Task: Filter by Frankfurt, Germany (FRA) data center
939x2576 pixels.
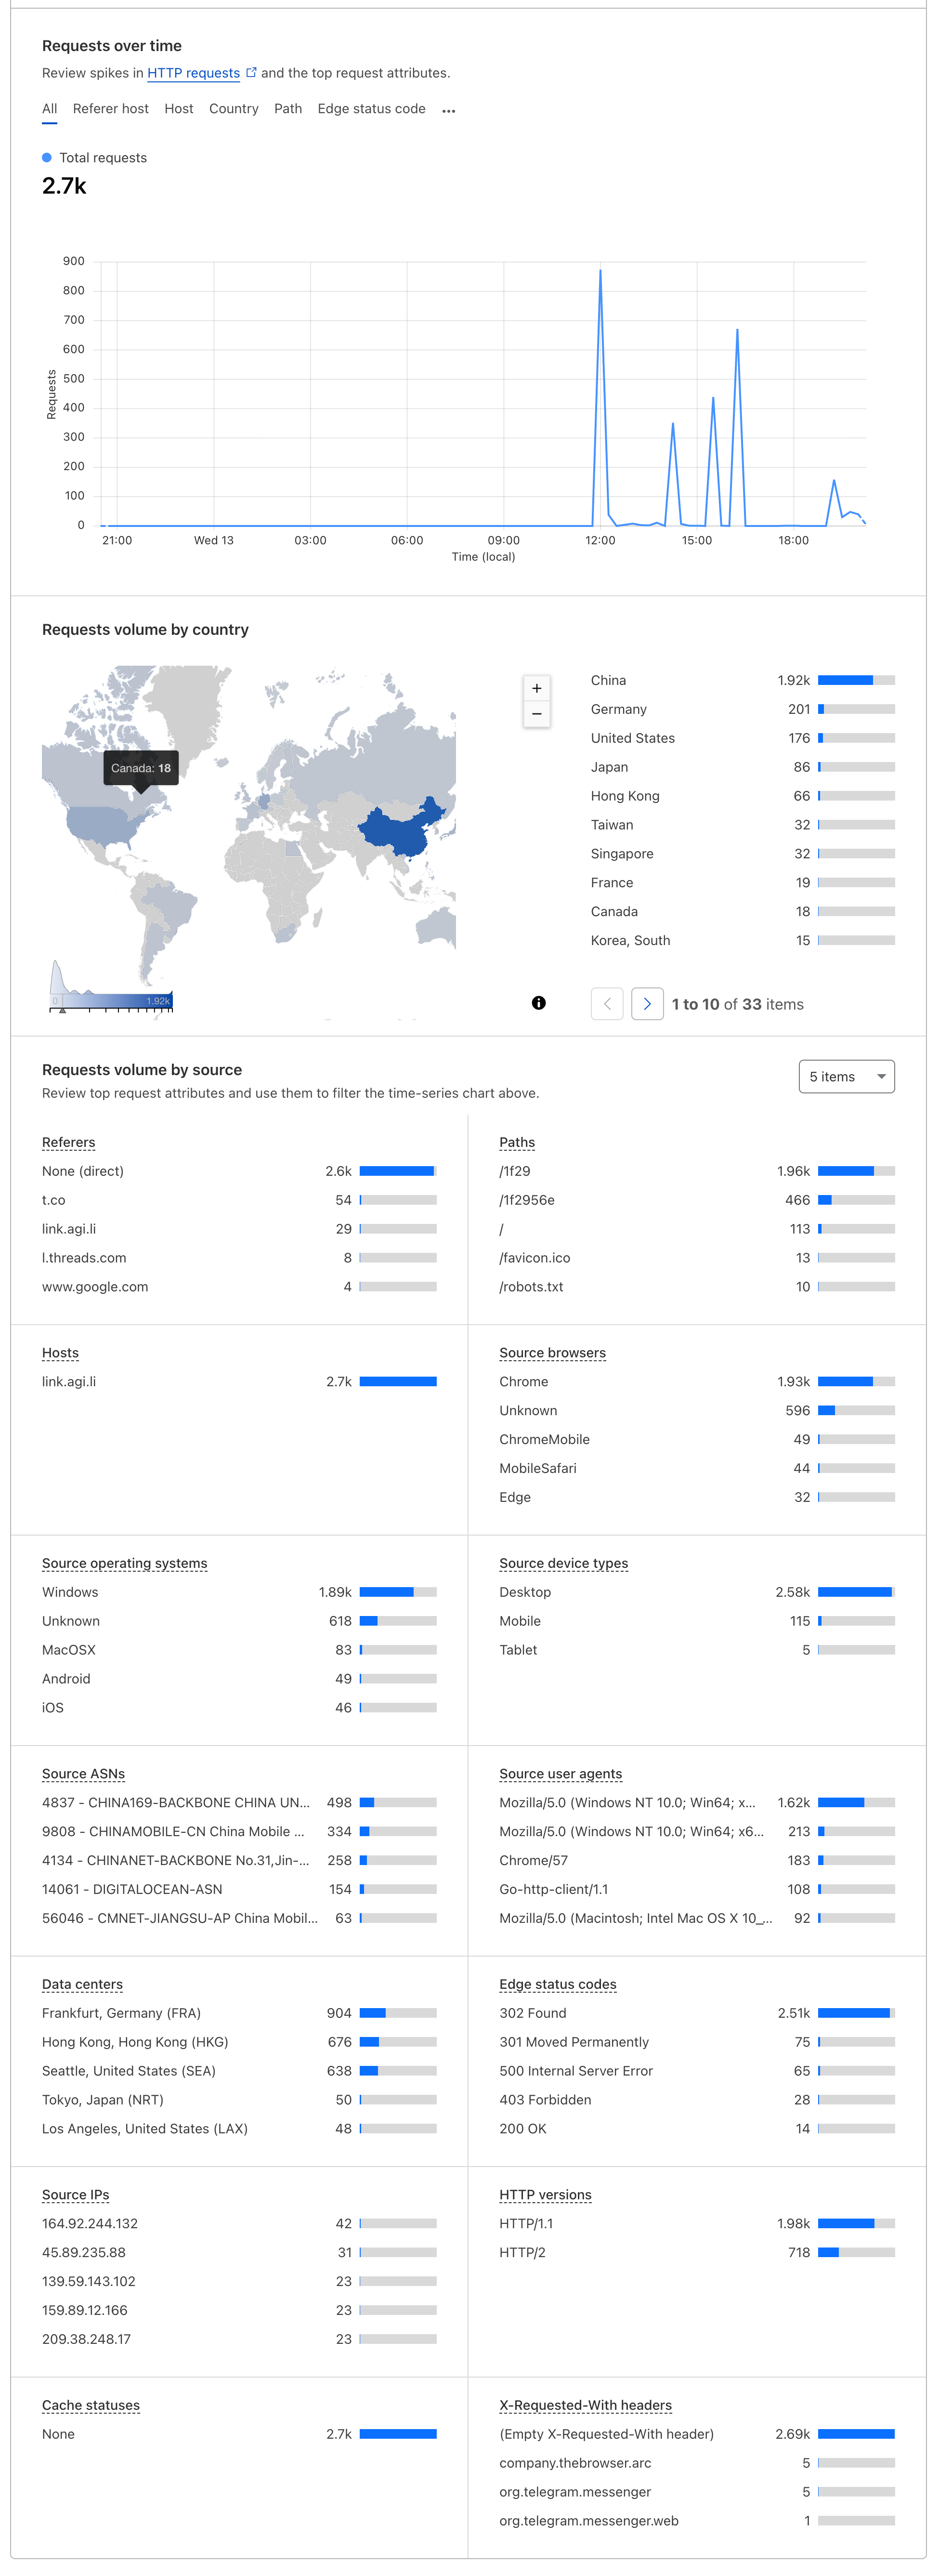Action: click(x=239, y=2013)
